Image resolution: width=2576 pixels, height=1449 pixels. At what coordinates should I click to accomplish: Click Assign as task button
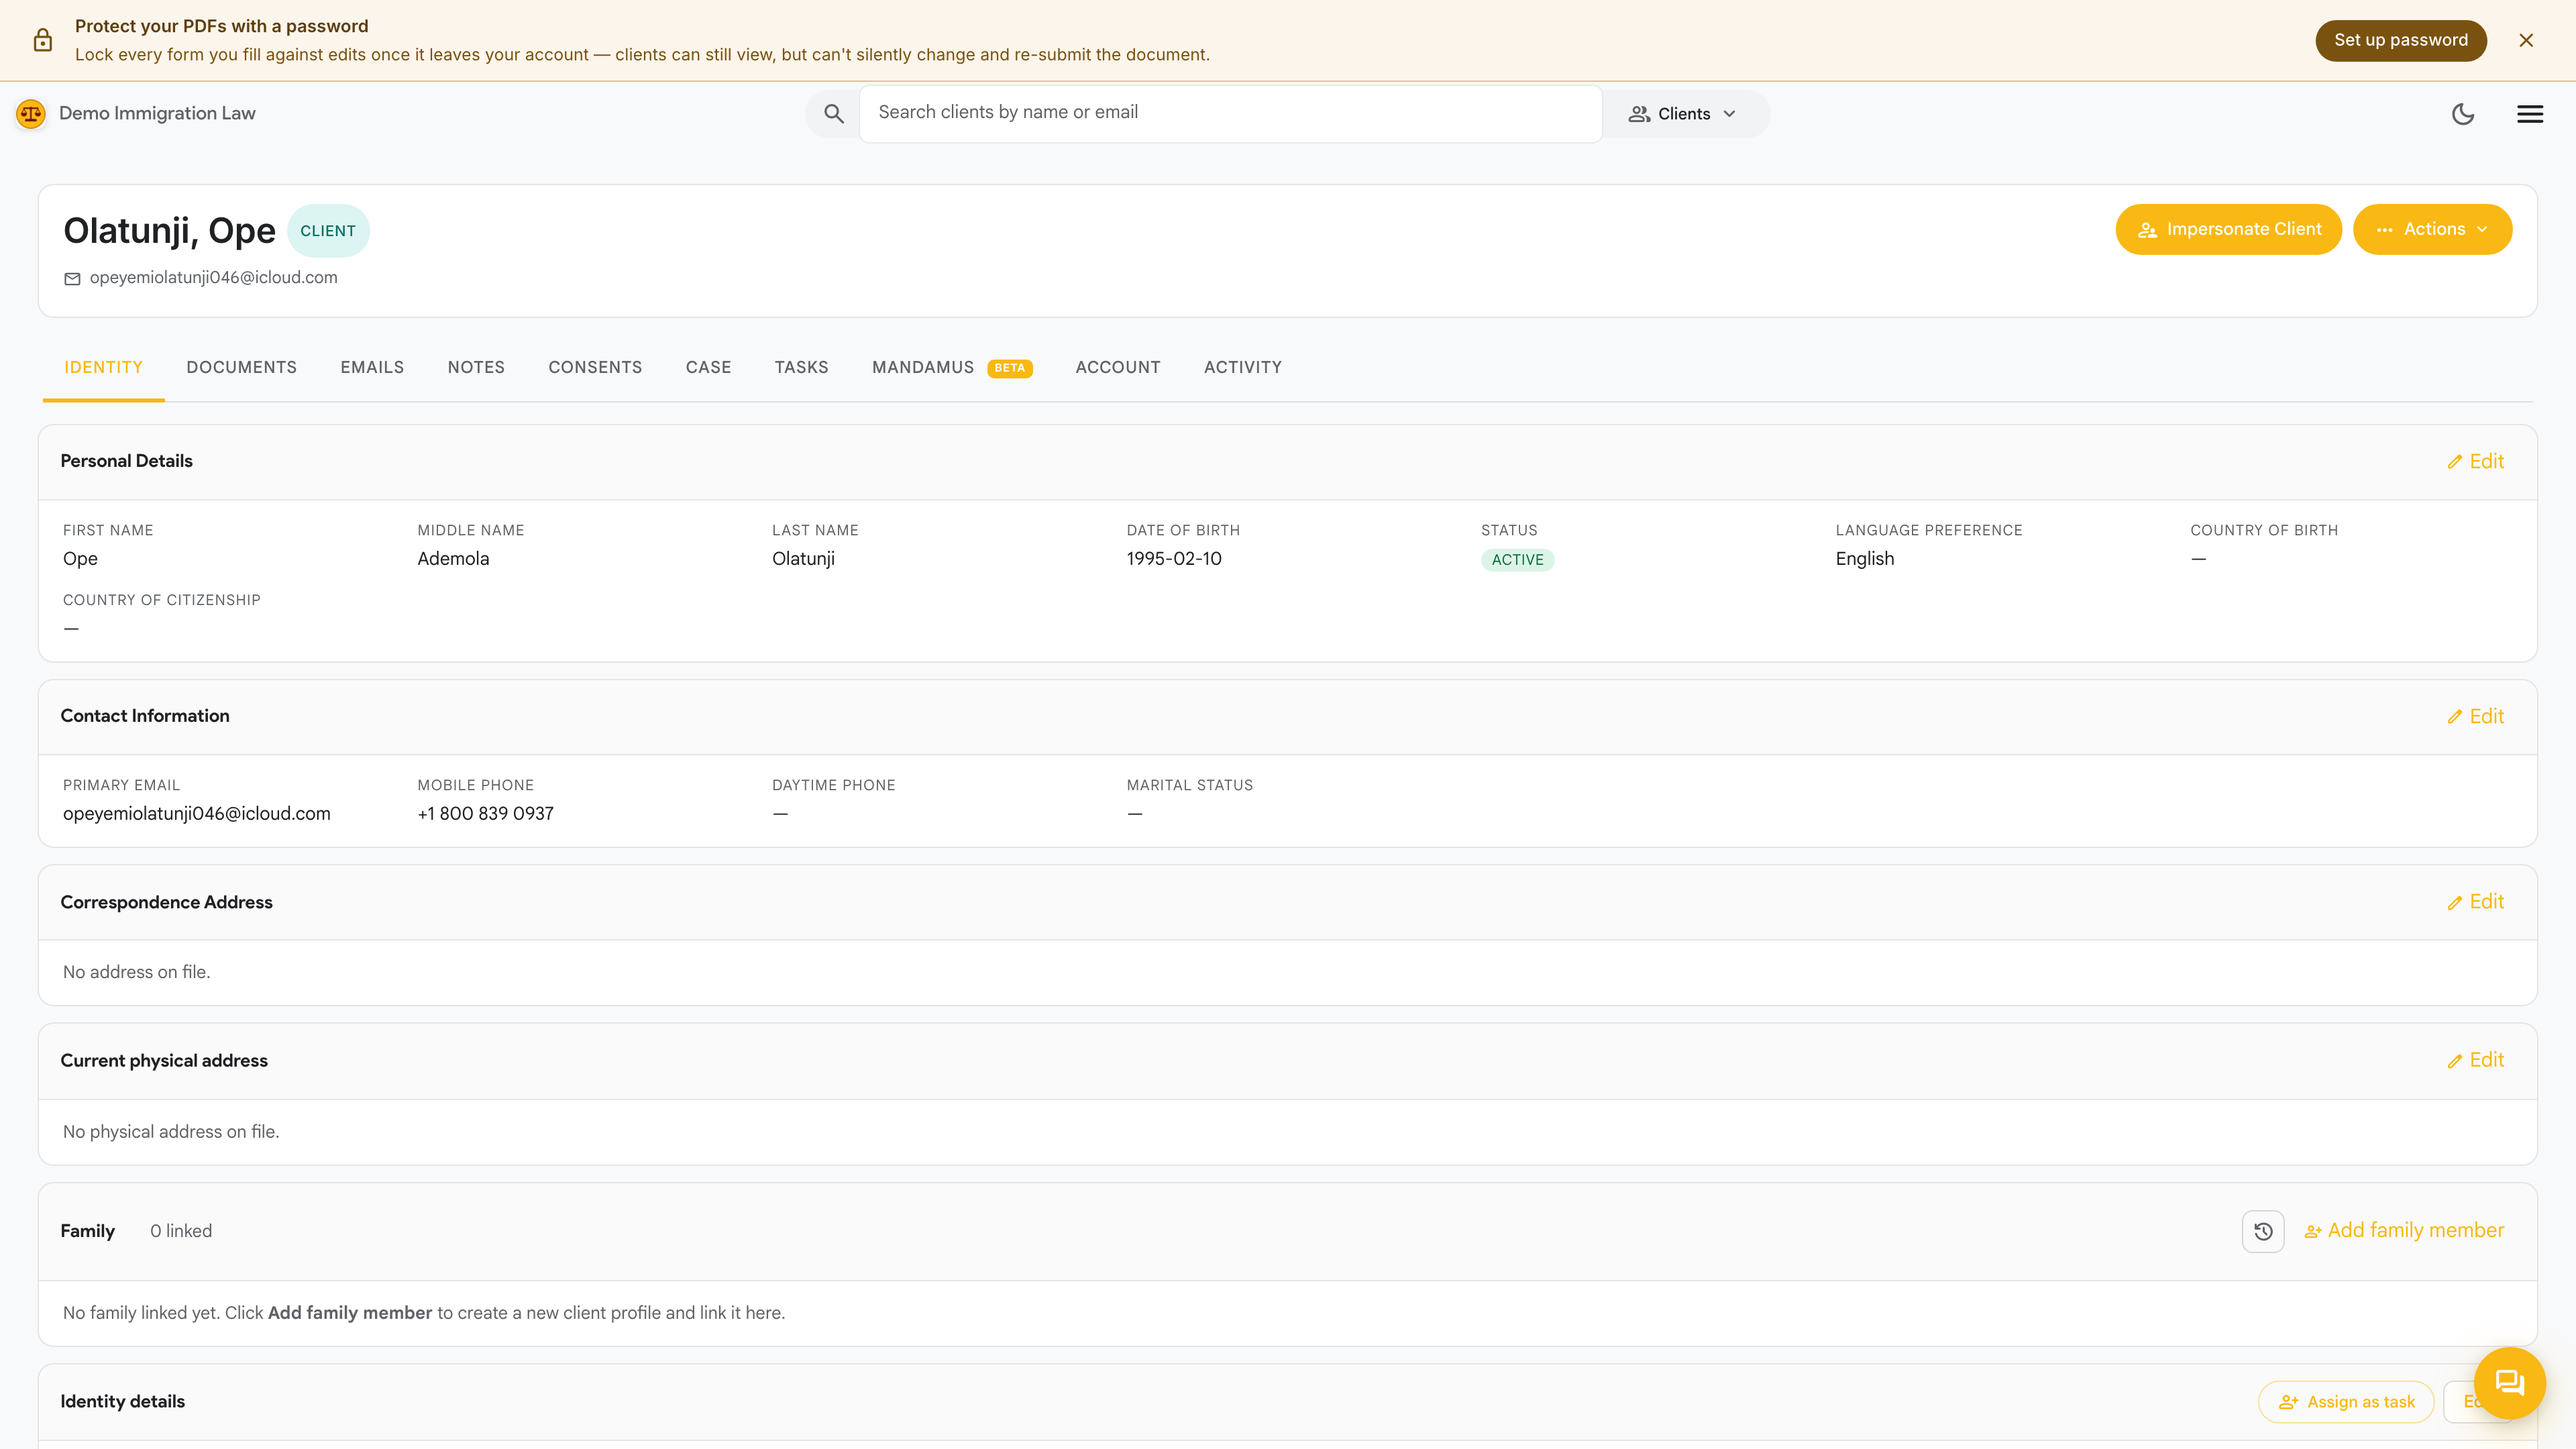coord(2346,1402)
